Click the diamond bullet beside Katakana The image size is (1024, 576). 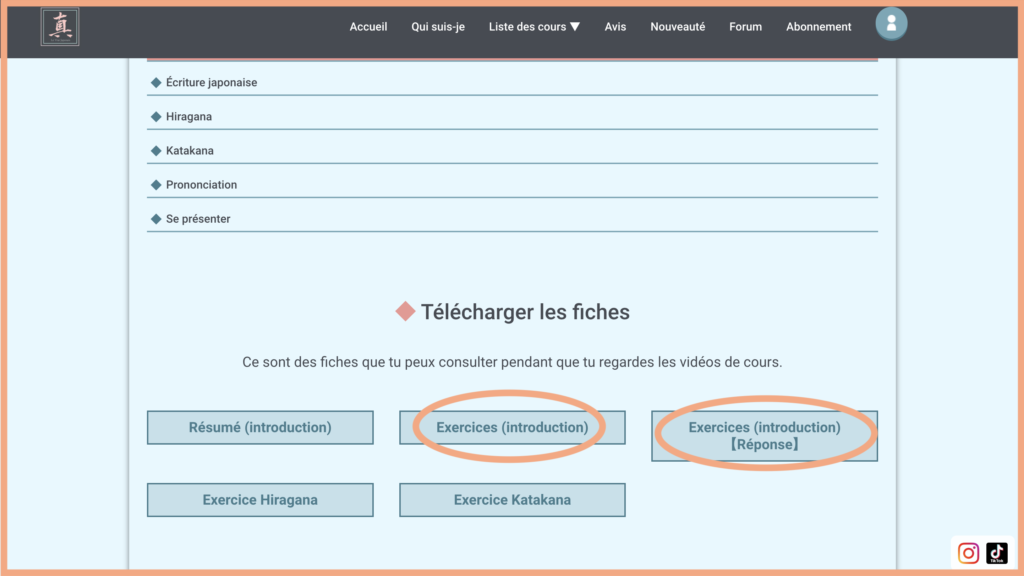click(156, 151)
